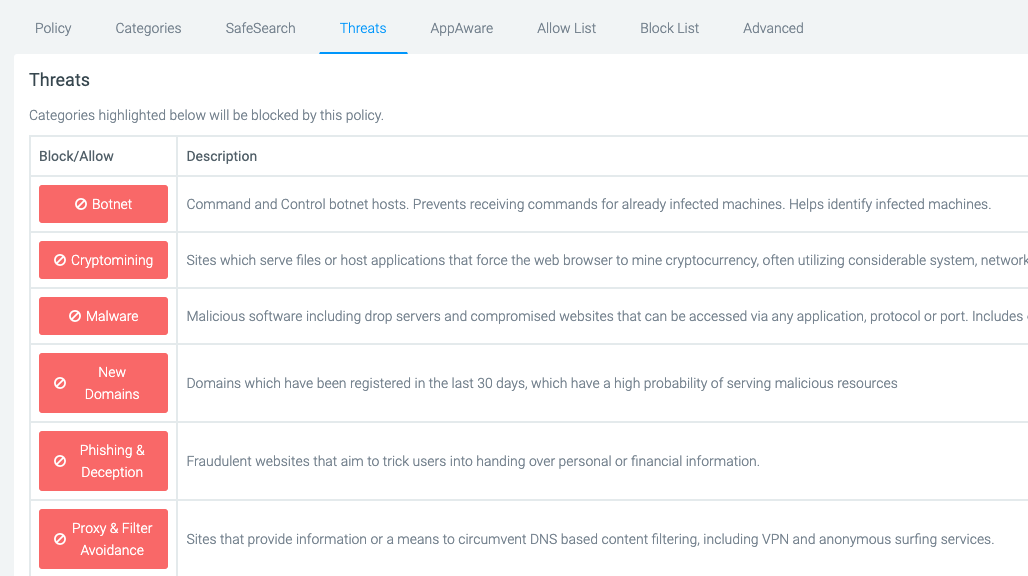Select the Description column header
Screen dimensions: 1028x576
tap(222, 156)
